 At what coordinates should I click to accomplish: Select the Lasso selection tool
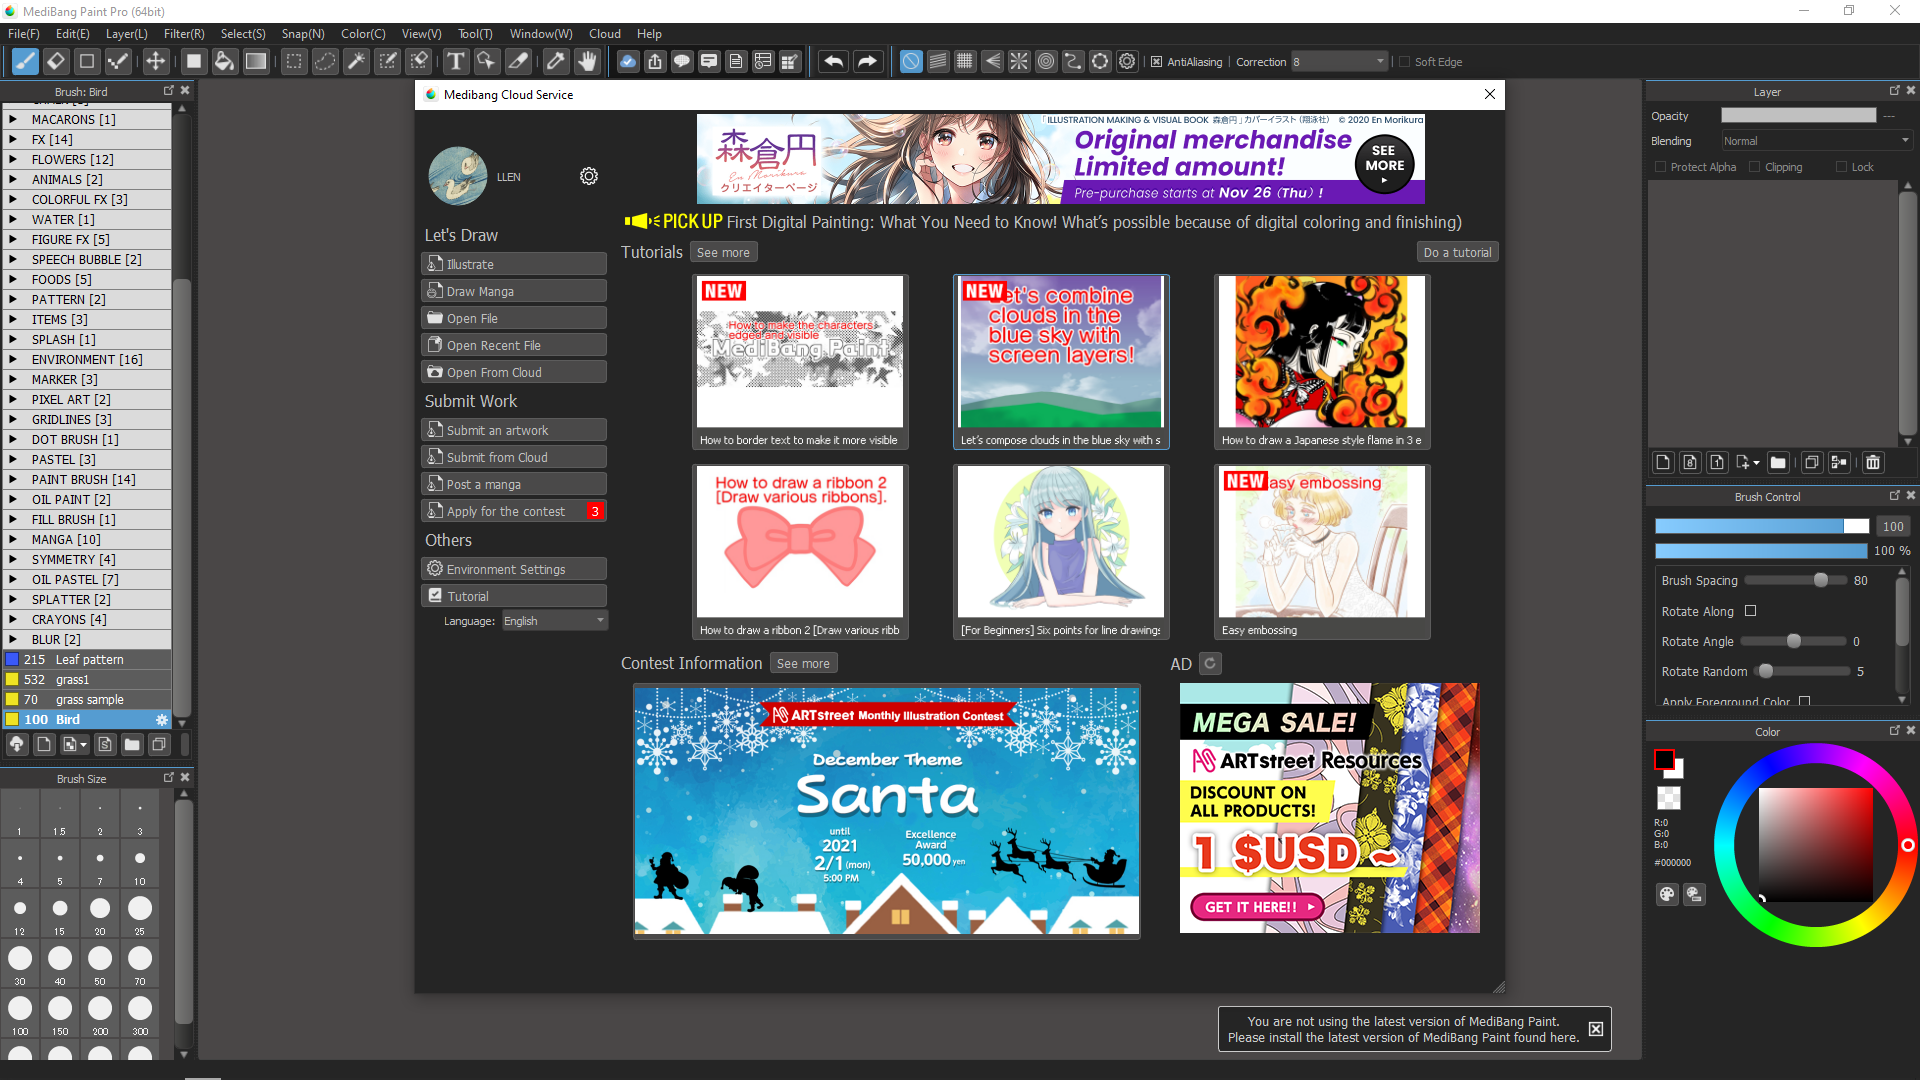tap(325, 62)
